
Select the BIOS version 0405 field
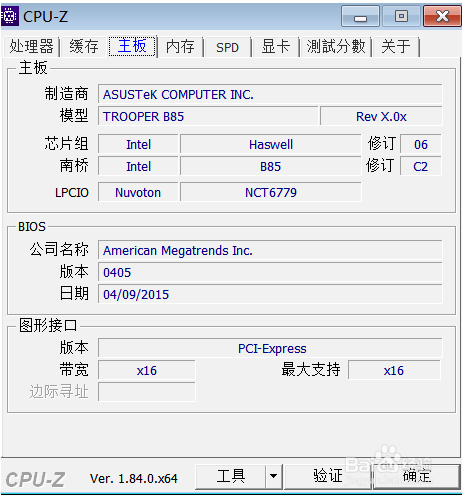coord(270,272)
